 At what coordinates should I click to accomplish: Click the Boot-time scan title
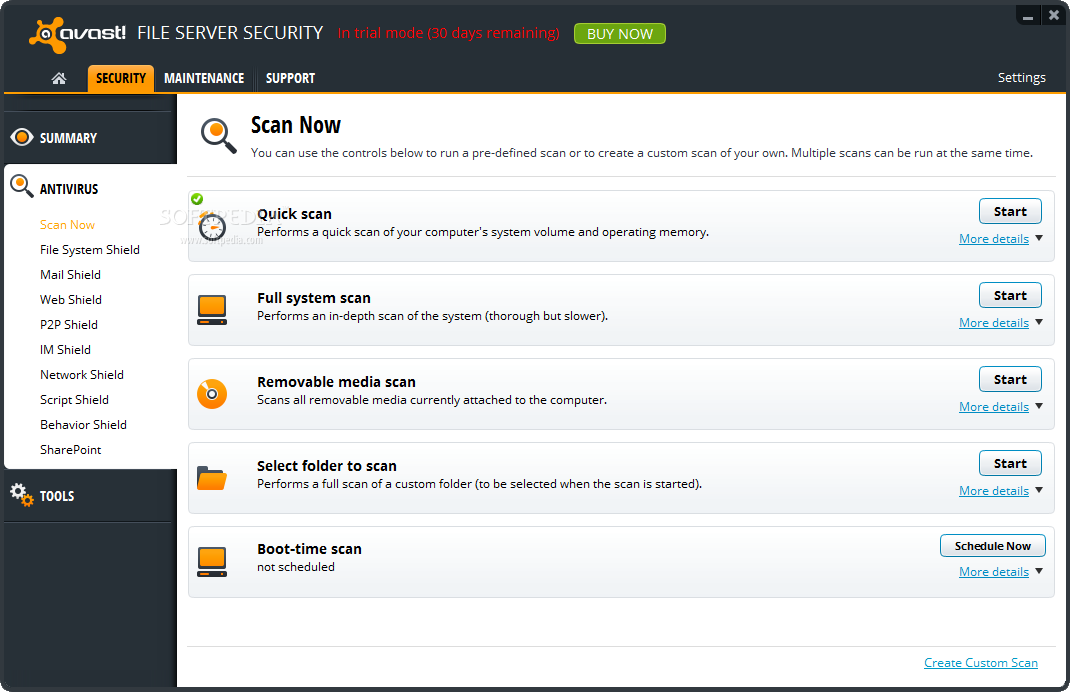tap(309, 549)
